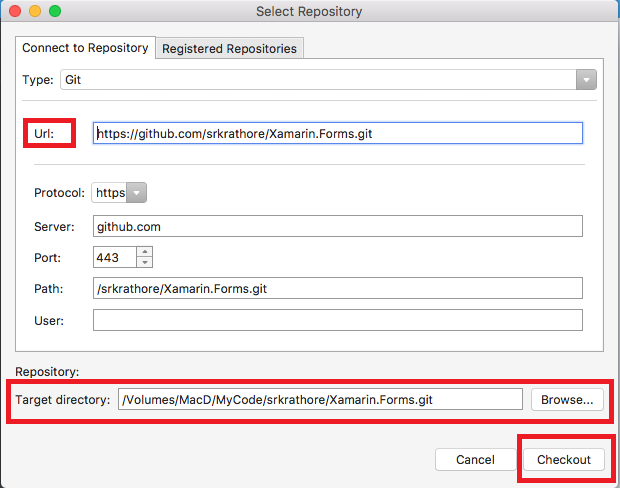Edit the Path field text

(338, 288)
